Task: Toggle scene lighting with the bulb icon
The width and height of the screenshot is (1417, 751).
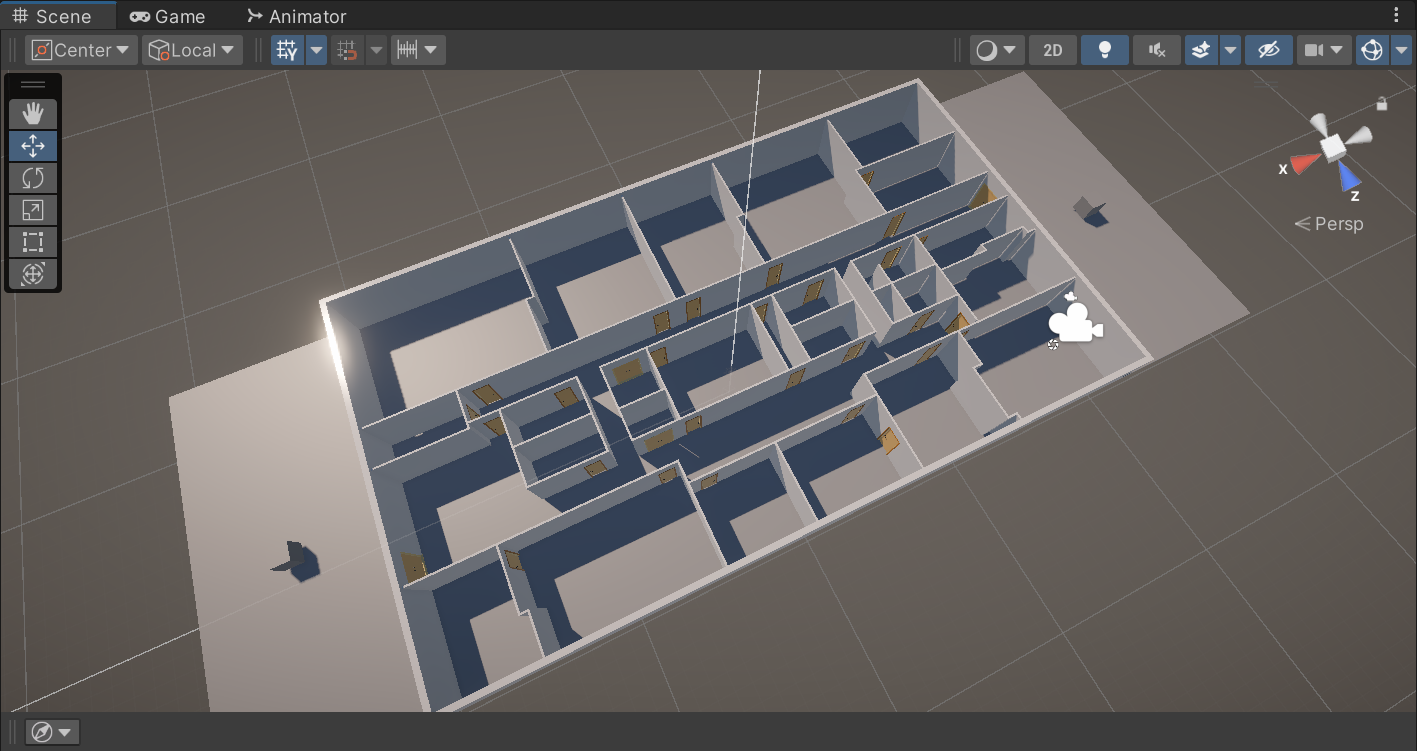Action: pos(1105,50)
